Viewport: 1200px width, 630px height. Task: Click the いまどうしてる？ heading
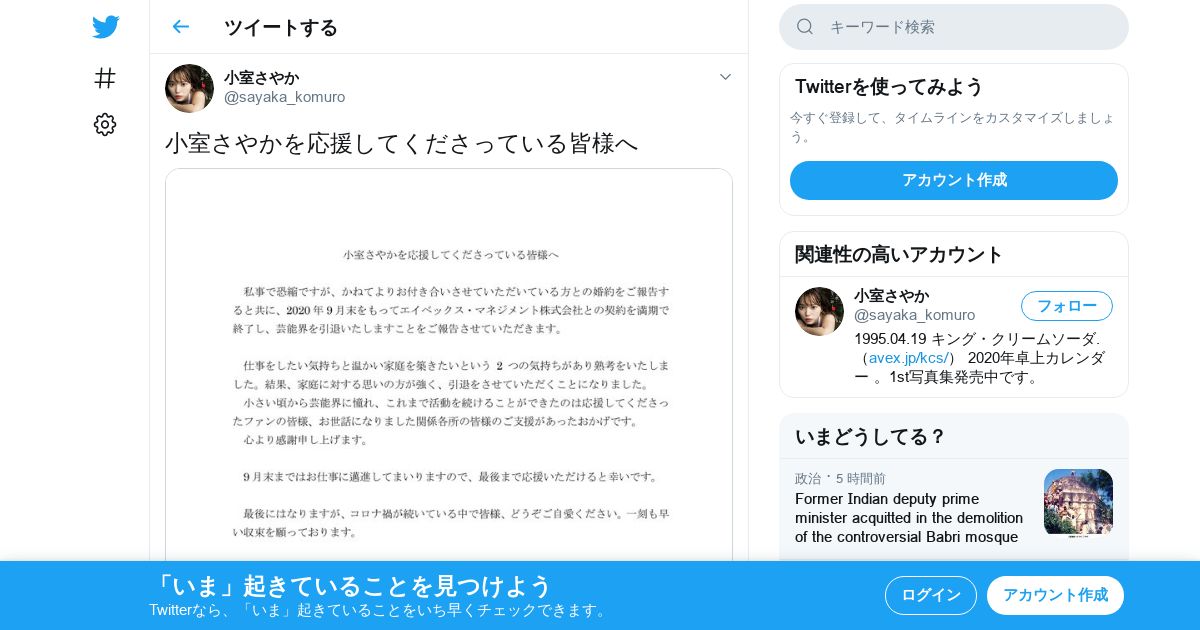pos(870,437)
